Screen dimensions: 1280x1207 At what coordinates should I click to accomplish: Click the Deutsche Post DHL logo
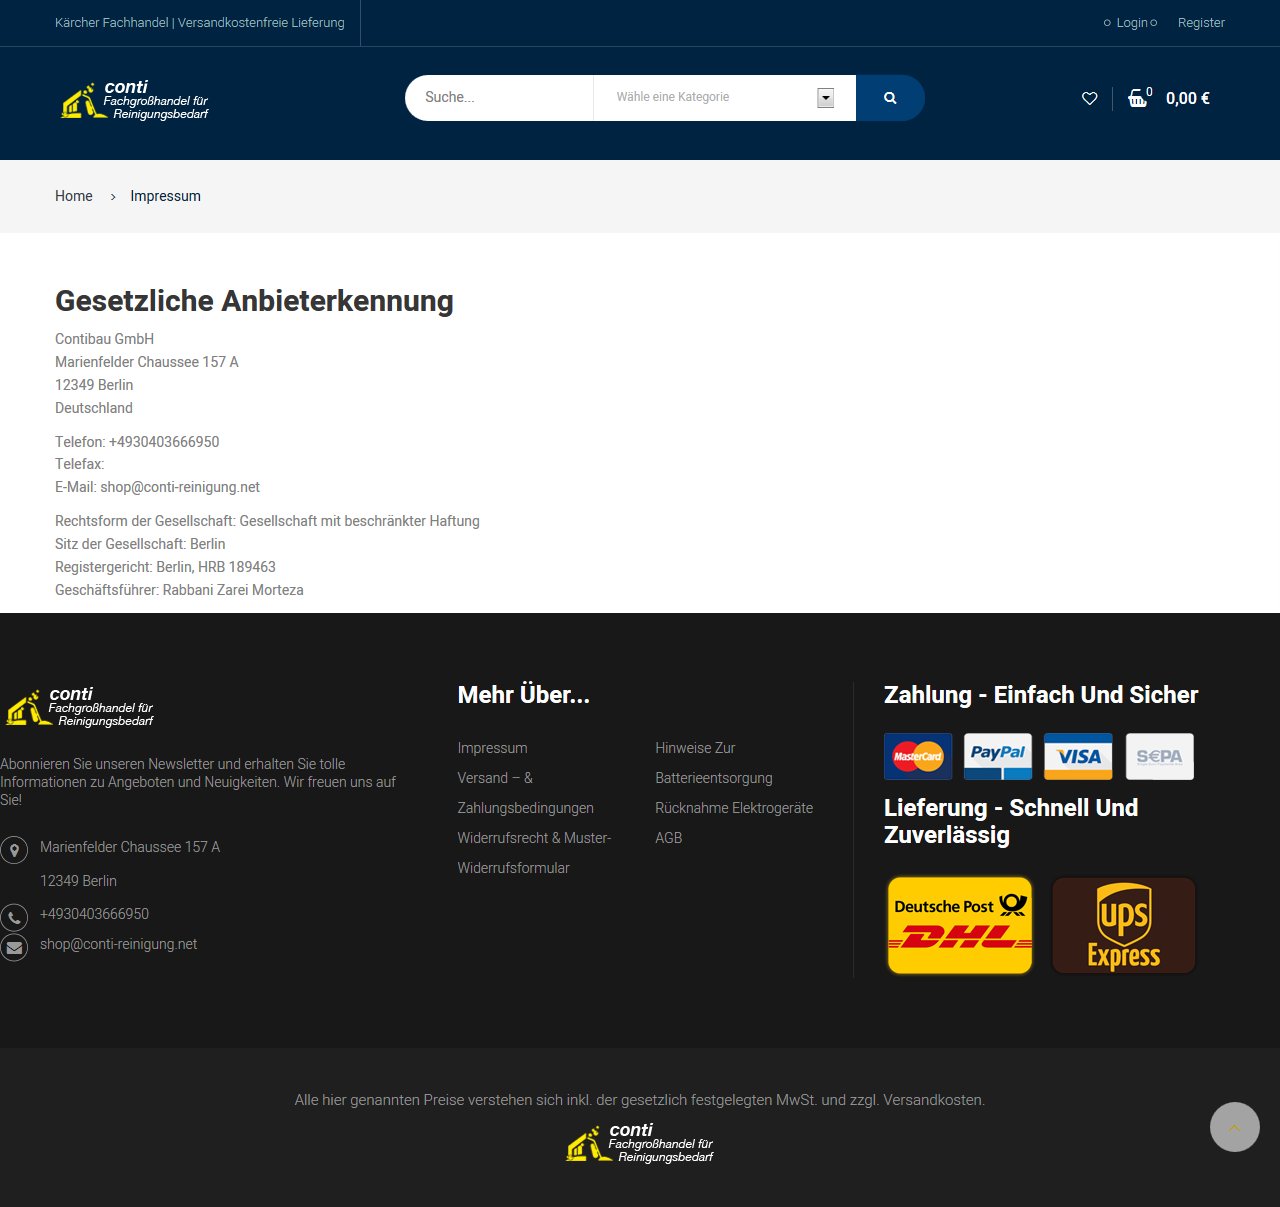(x=960, y=925)
